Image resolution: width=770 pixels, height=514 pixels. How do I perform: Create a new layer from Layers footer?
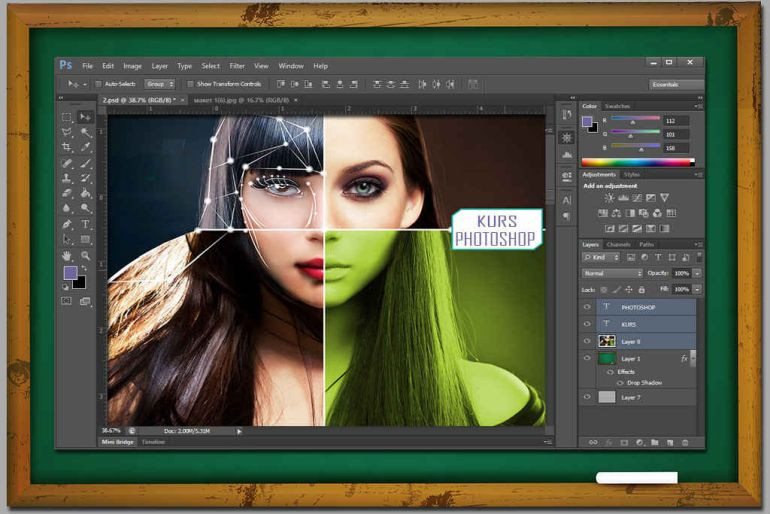click(669, 441)
